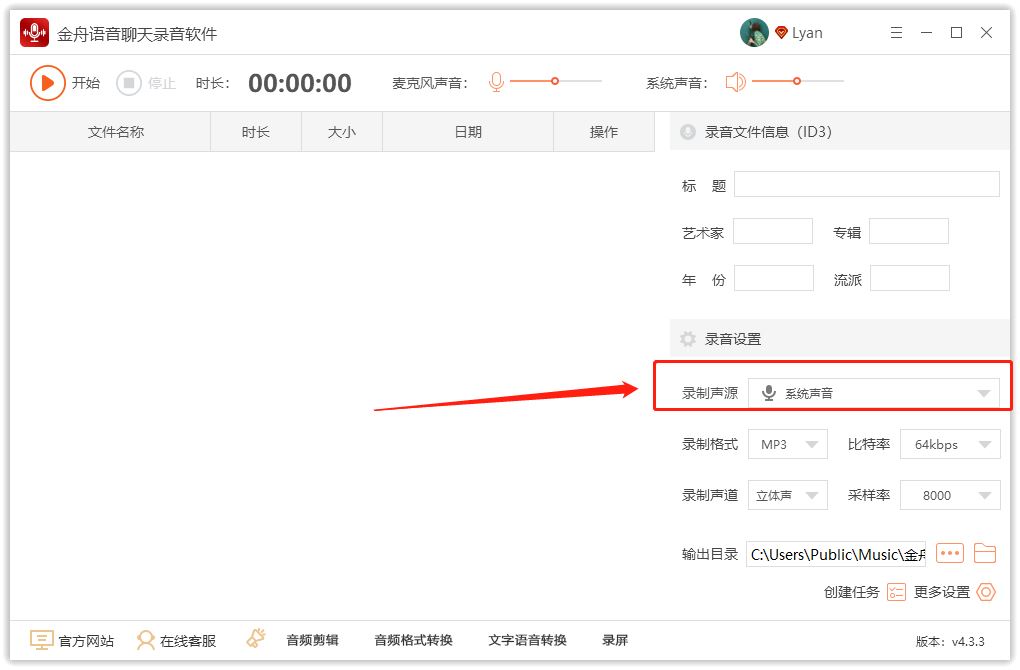This screenshot has height=670, width=1020.
Task: Open the audio format conversion tool
Action: click(x=413, y=640)
